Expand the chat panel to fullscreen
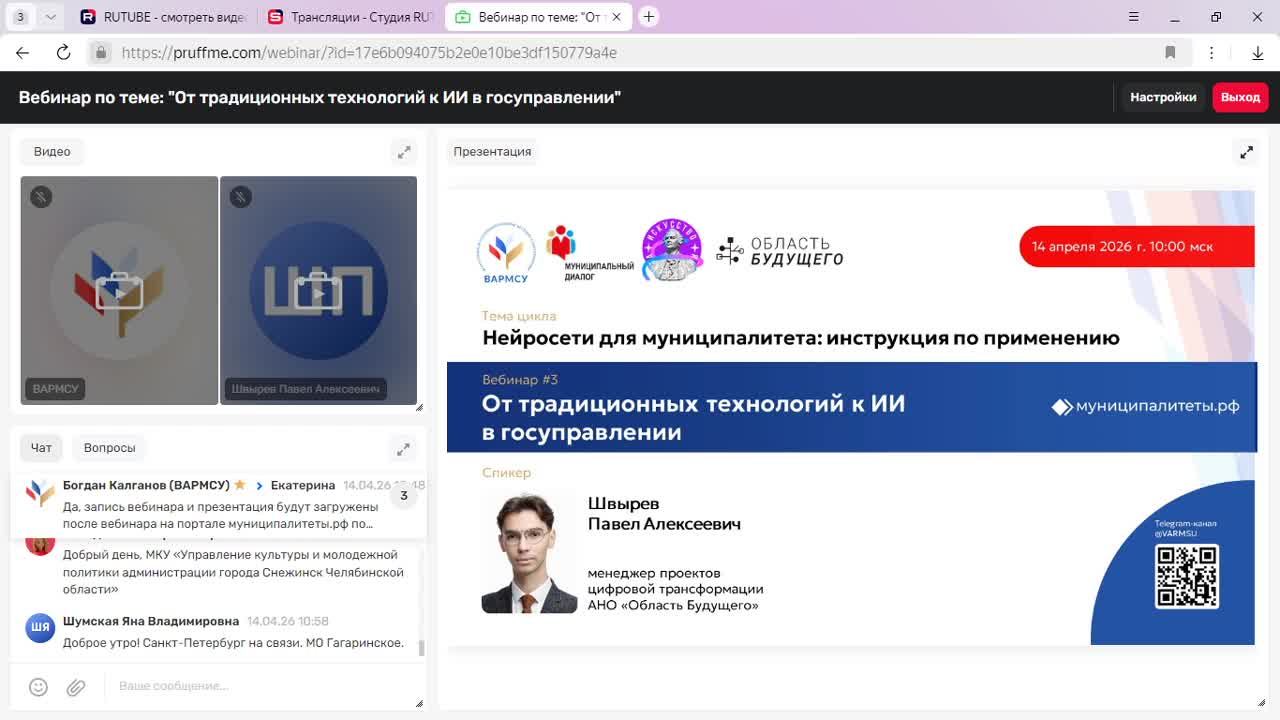Image resolution: width=1280 pixels, height=720 pixels. click(x=403, y=448)
